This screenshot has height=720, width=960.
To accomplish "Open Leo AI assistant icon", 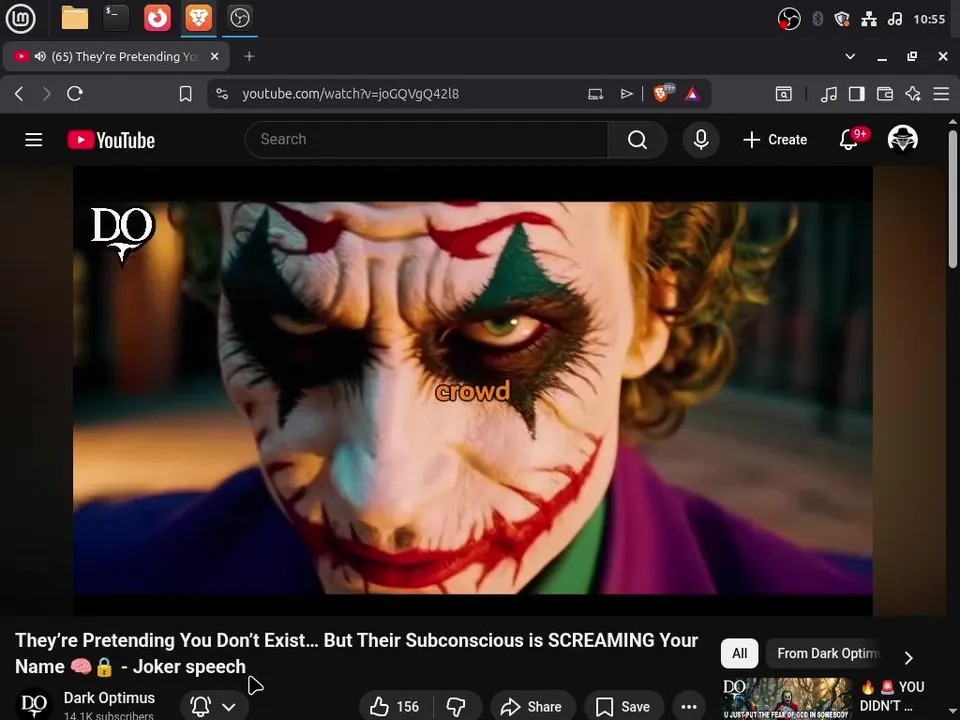I will 913,94.
